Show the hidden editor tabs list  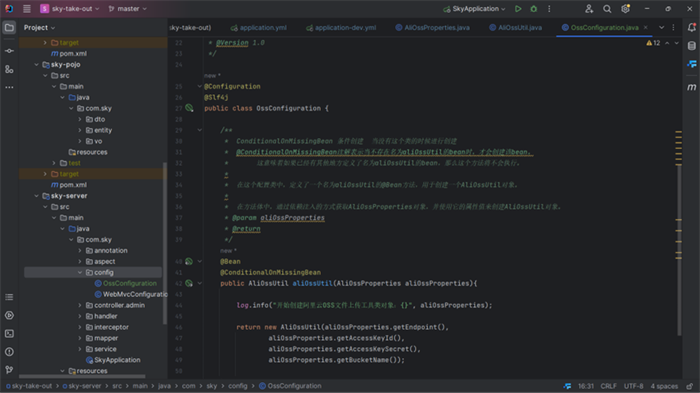tap(662, 28)
